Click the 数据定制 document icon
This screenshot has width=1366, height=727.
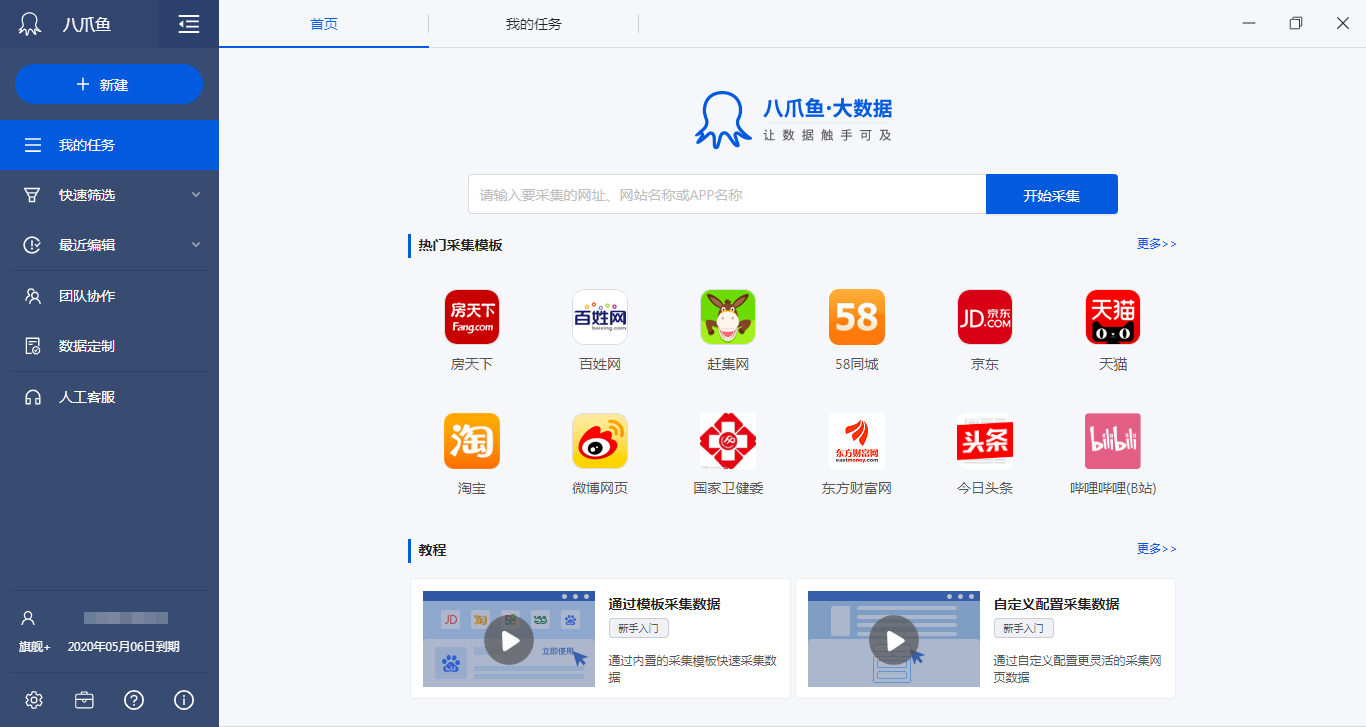point(33,346)
